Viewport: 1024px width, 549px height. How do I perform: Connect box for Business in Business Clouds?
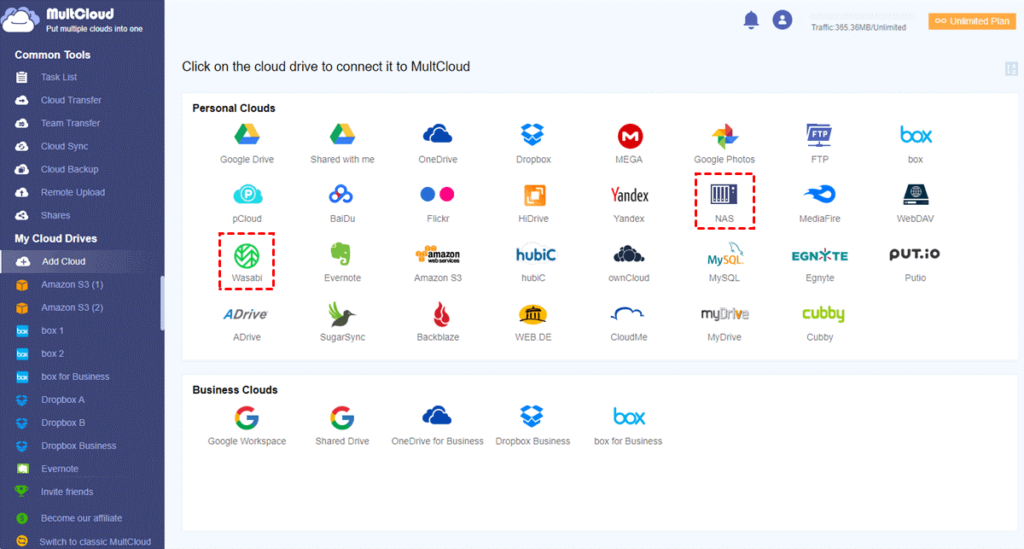[x=628, y=426]
